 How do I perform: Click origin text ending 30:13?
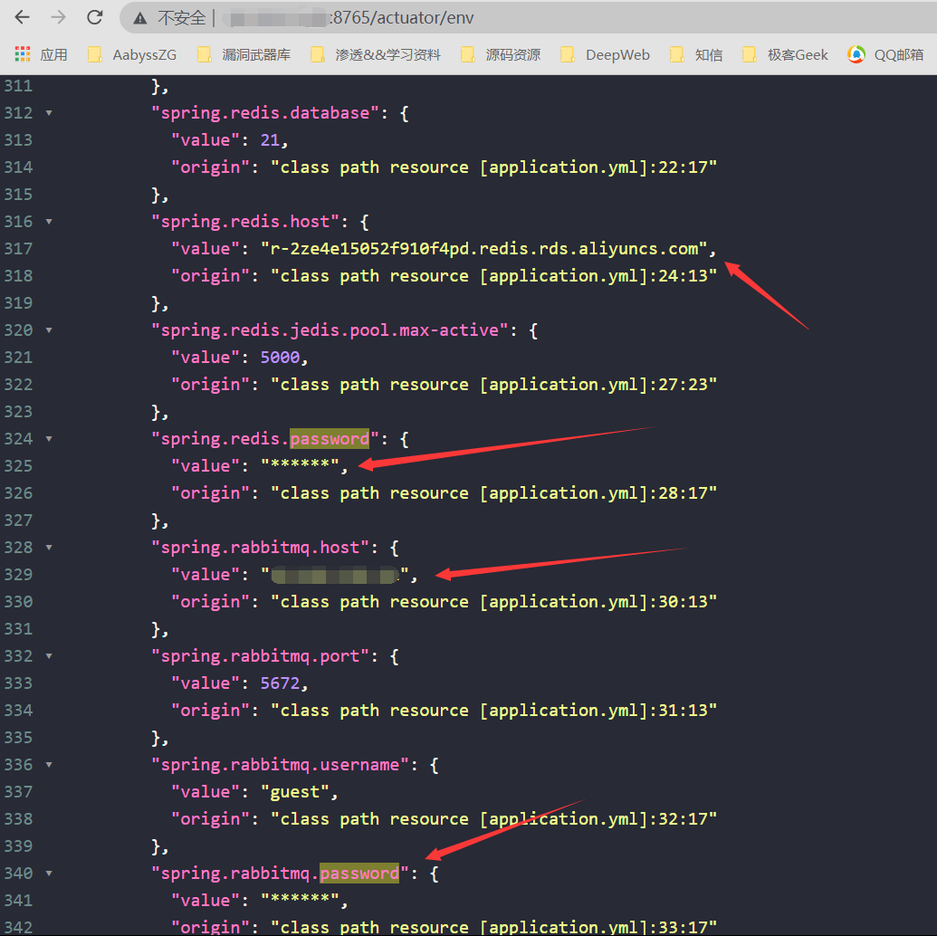[x=494, y=602]
